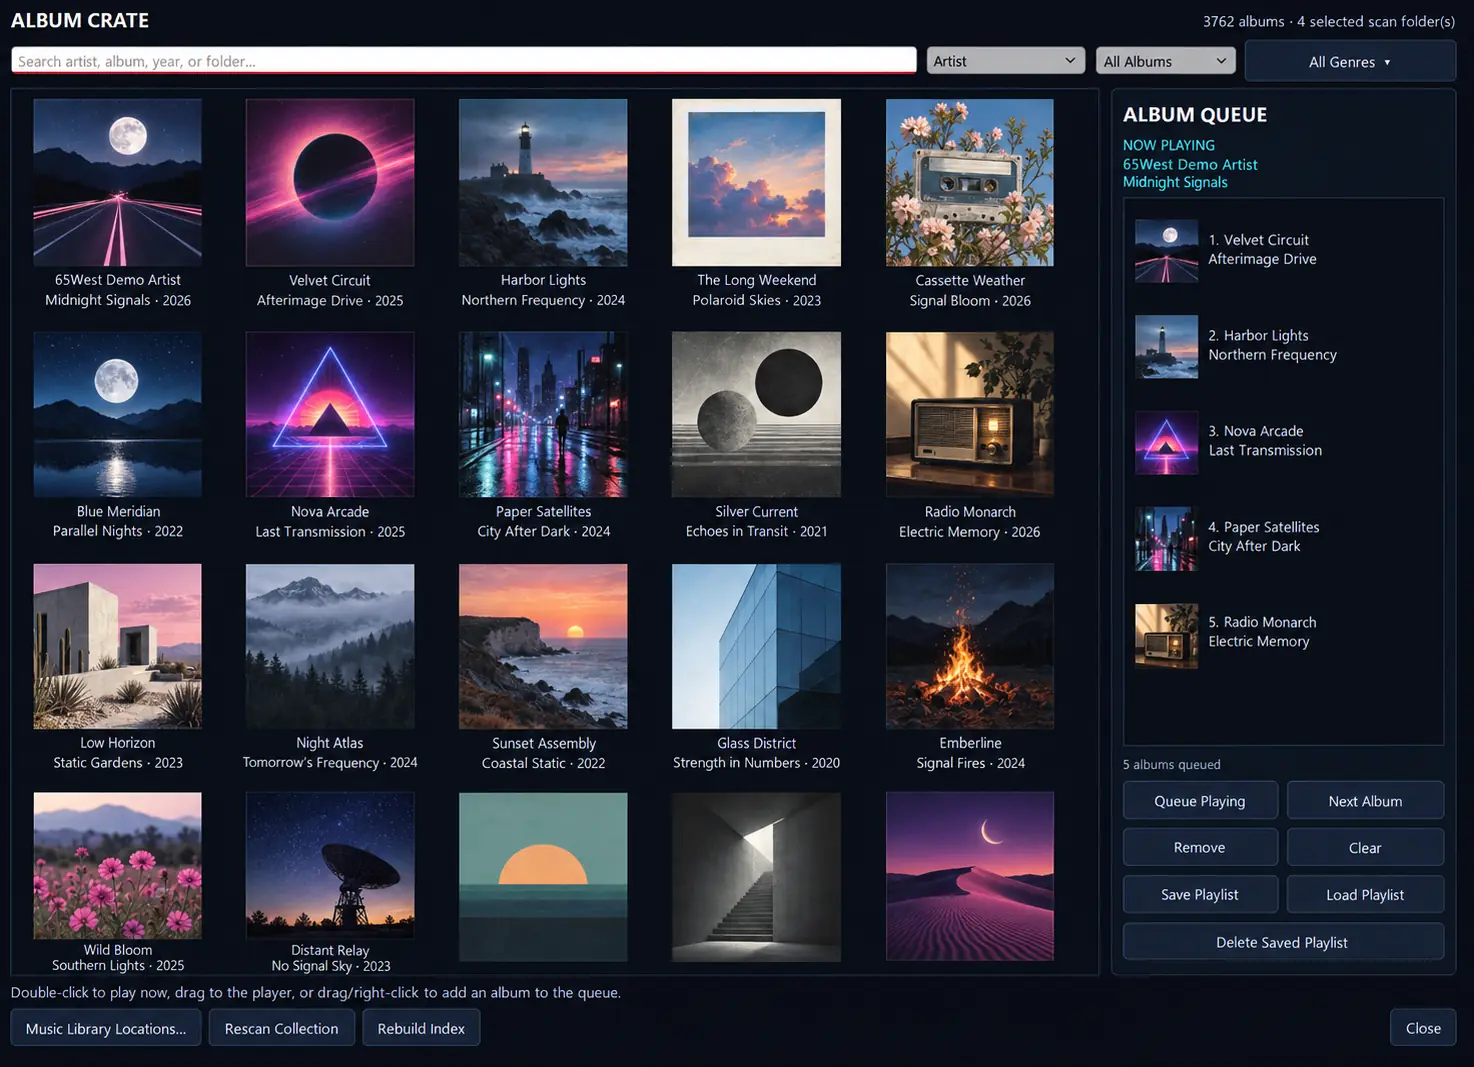Select the Tomorrow's Frequency album cover
Image resolution: width=1474 pixels, height=1067 pixels.
click(x=330, y=646)
